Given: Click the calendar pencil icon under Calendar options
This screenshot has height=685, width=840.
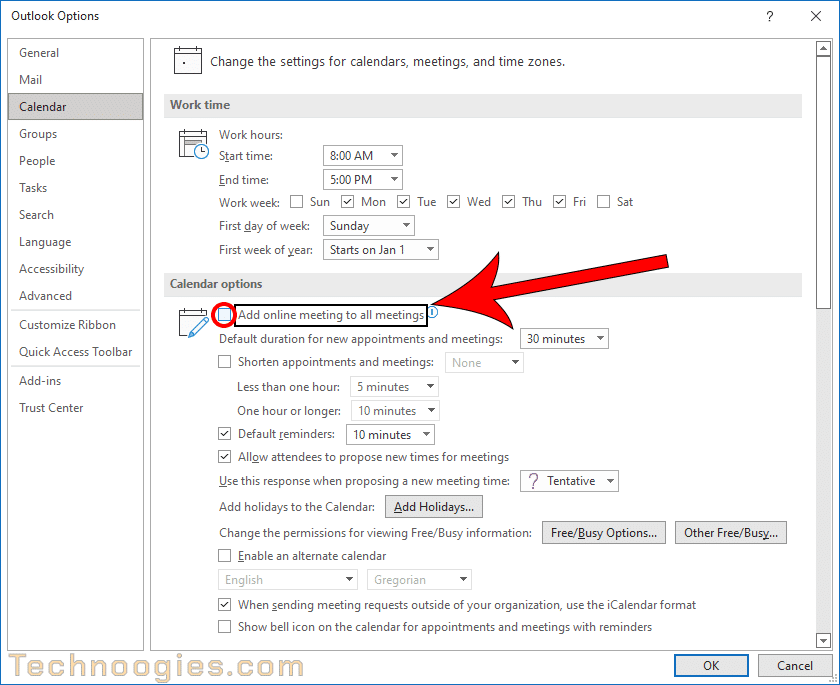Looking at the screenshot, I should click(192, 323).
